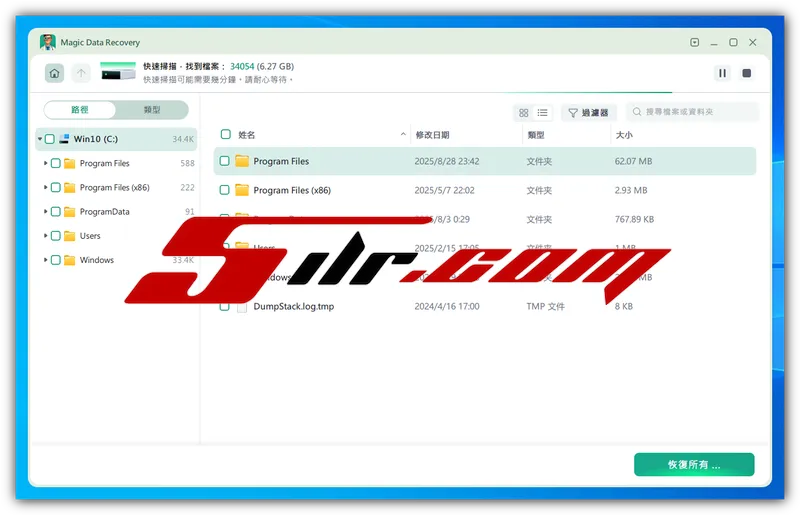Screen dimensions: 800x515
Task: Expand Users in the tree
Action: [45, 236]
